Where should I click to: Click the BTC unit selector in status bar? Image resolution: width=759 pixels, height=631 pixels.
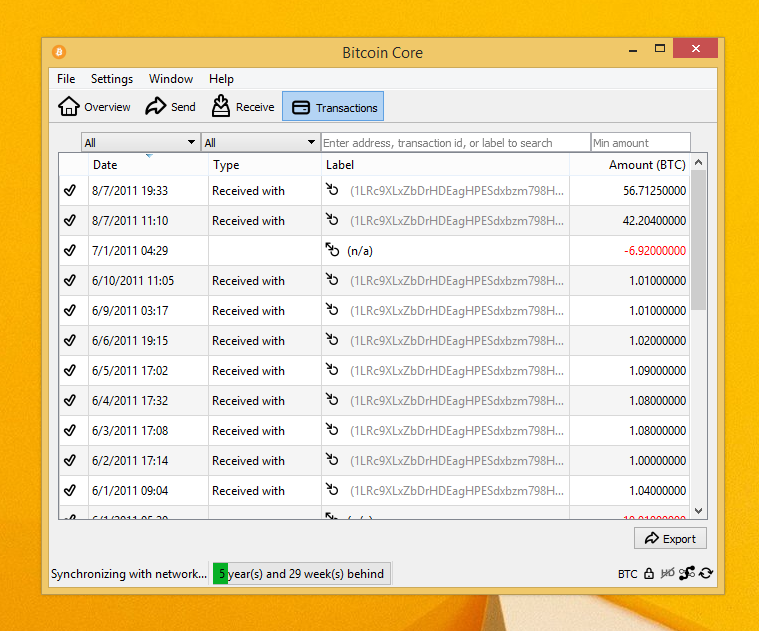[x=627, y=574]
